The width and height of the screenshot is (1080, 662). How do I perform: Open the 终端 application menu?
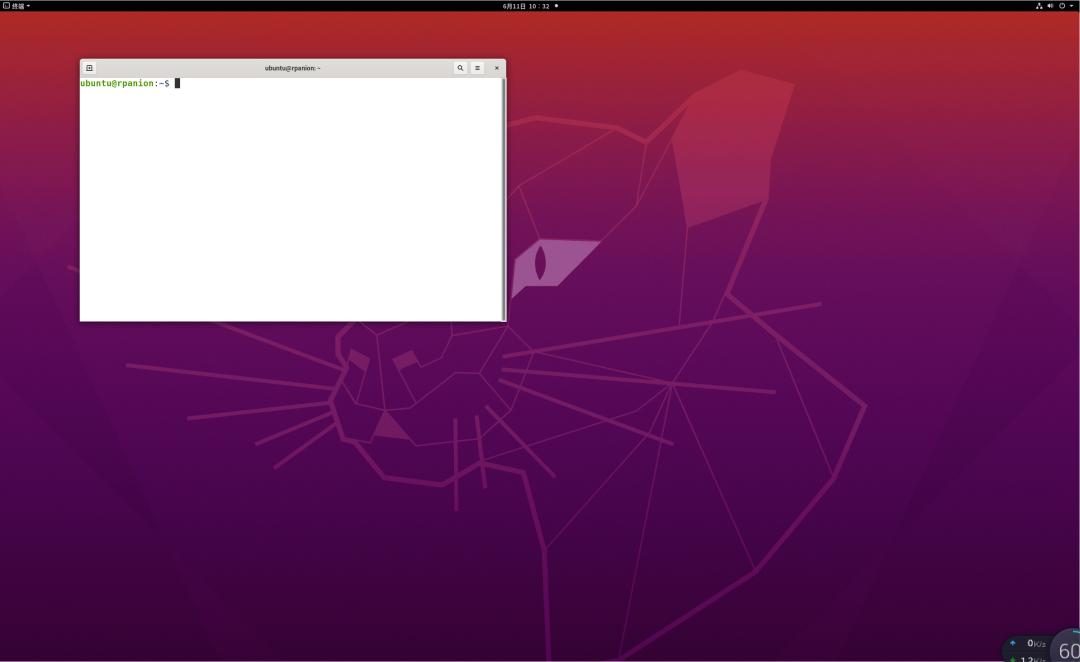(17, 6)
